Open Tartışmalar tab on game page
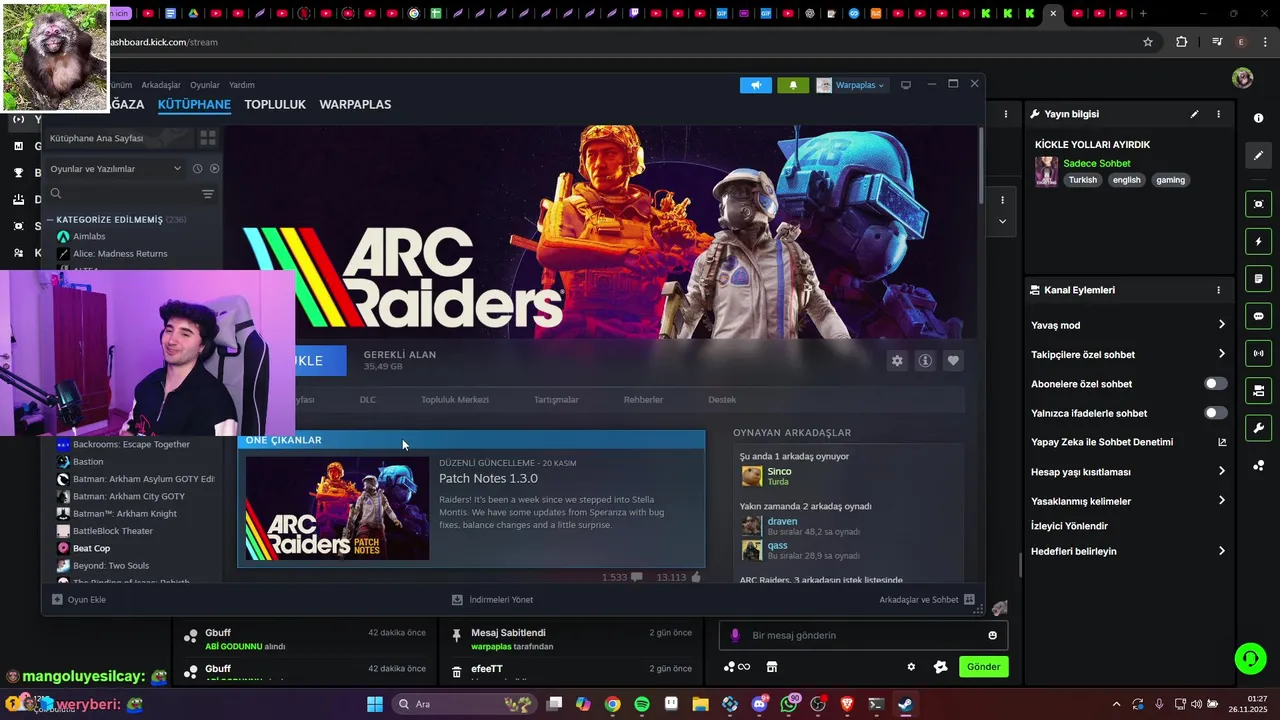Screen dimensions: 1280x720 point(556,400)
